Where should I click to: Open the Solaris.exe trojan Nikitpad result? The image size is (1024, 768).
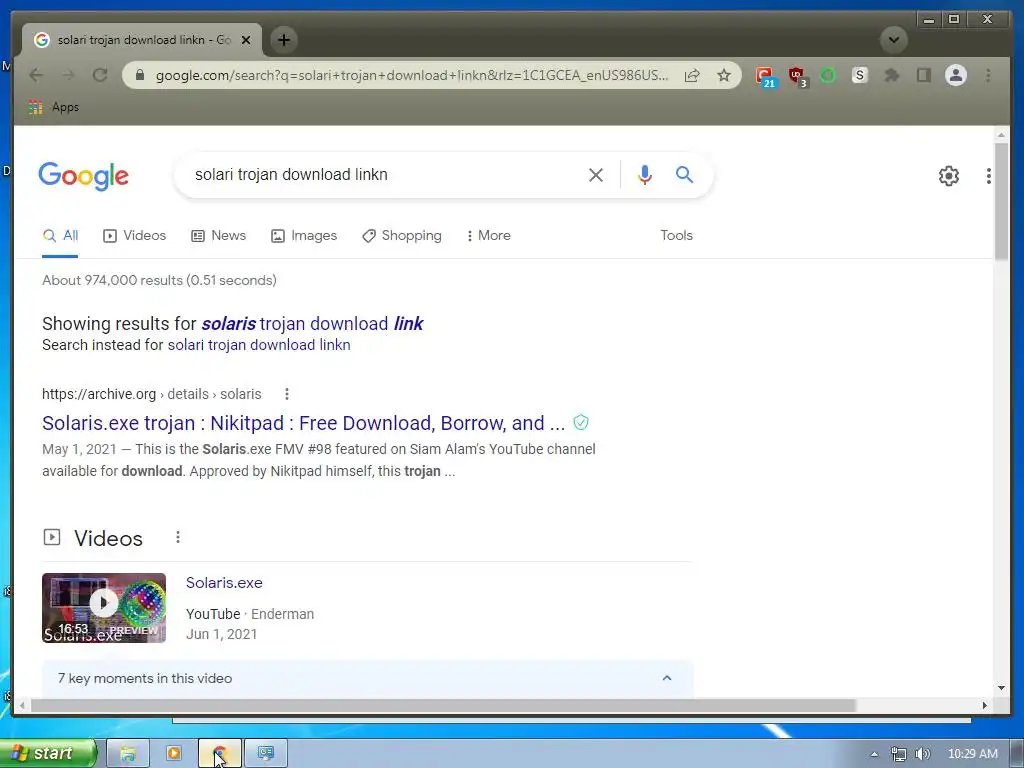point(304,423)
